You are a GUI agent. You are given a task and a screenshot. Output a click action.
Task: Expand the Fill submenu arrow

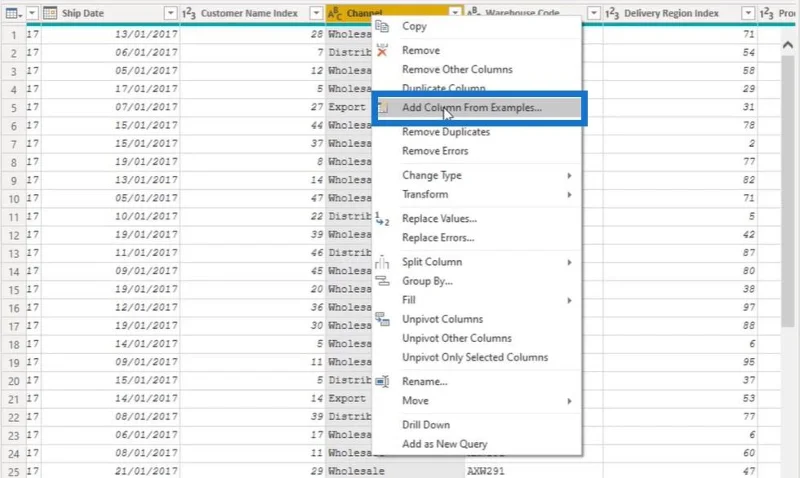pyautogui.click(x=569, y=300)
